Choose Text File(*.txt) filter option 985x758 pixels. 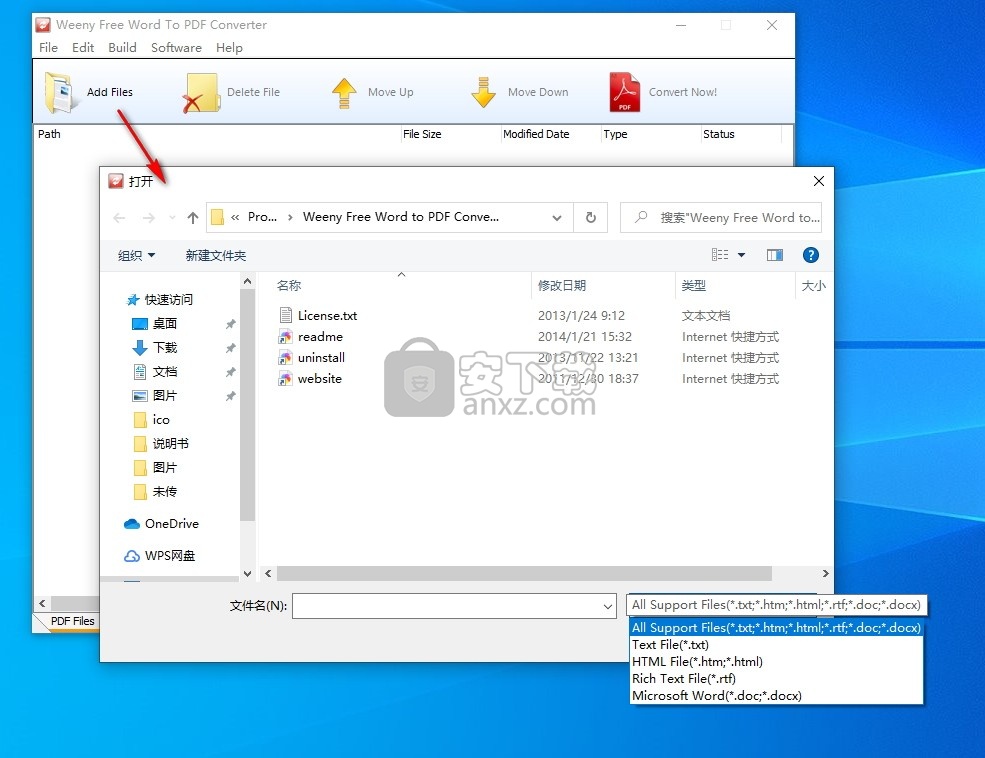[776, 644]
